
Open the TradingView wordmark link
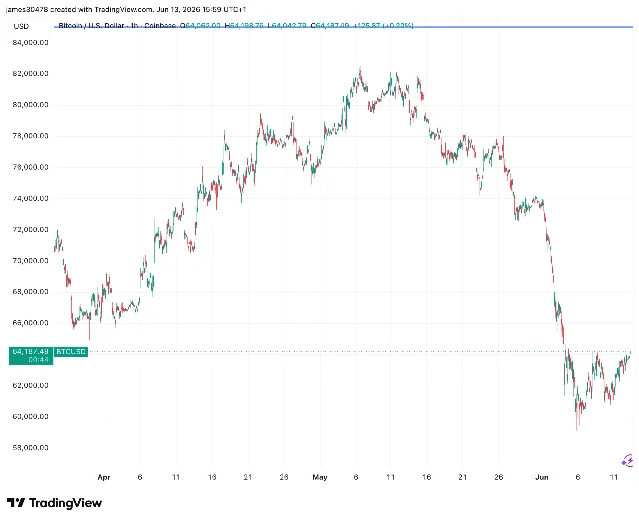point(66,503)
